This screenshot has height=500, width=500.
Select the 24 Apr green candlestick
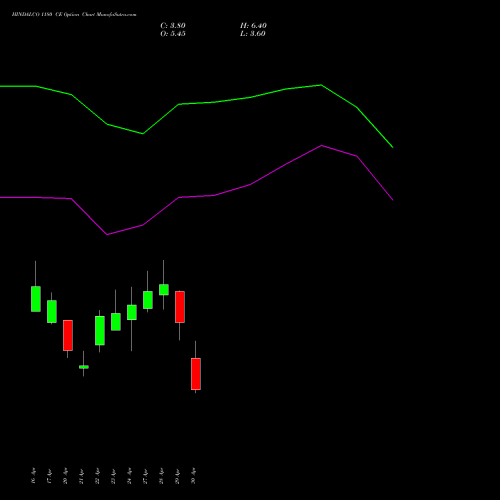tap(132, 312)
